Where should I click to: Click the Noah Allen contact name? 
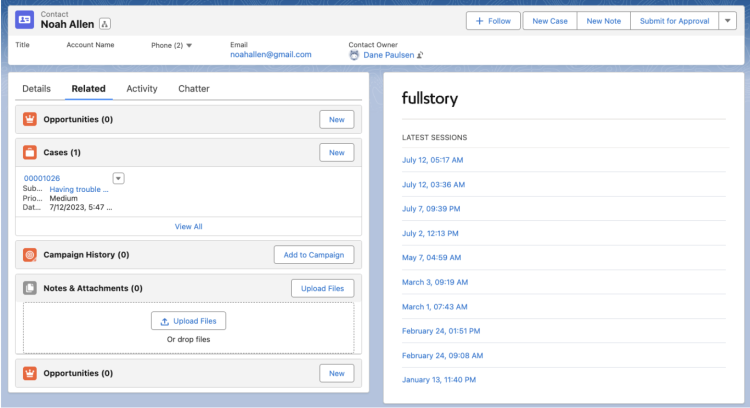[x=67, y=24]
